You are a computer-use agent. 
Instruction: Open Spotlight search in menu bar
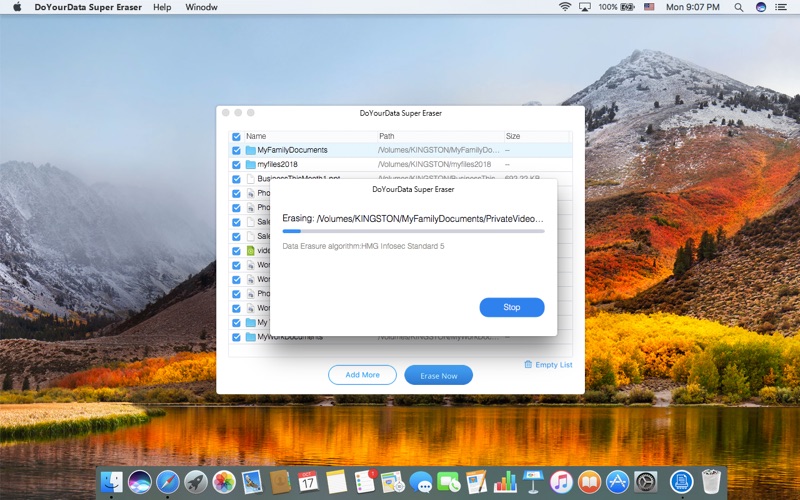coord(738,7)
